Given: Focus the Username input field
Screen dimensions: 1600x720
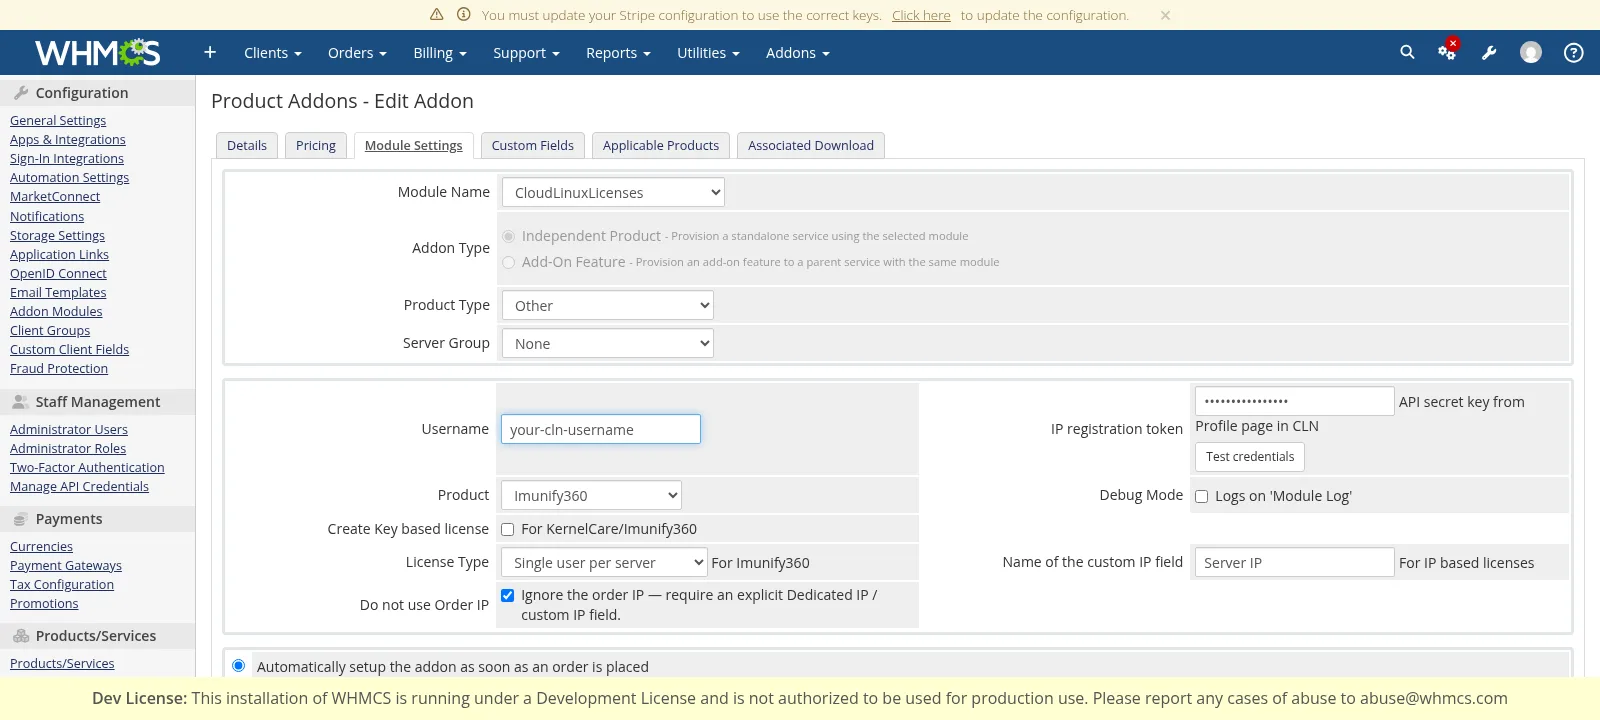Looking at the screenshot, I should pyautogui.click(x=601, y=429).
